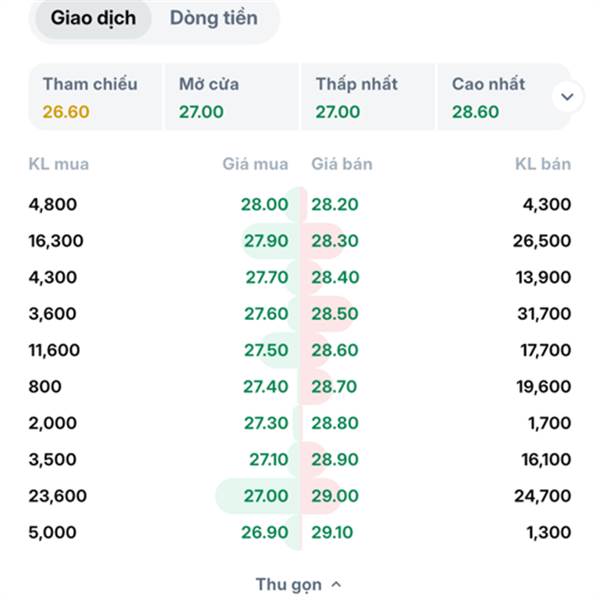The image size is (600, 600).
Task: Click the buy volume 23,600
Action: coord(58,496)
